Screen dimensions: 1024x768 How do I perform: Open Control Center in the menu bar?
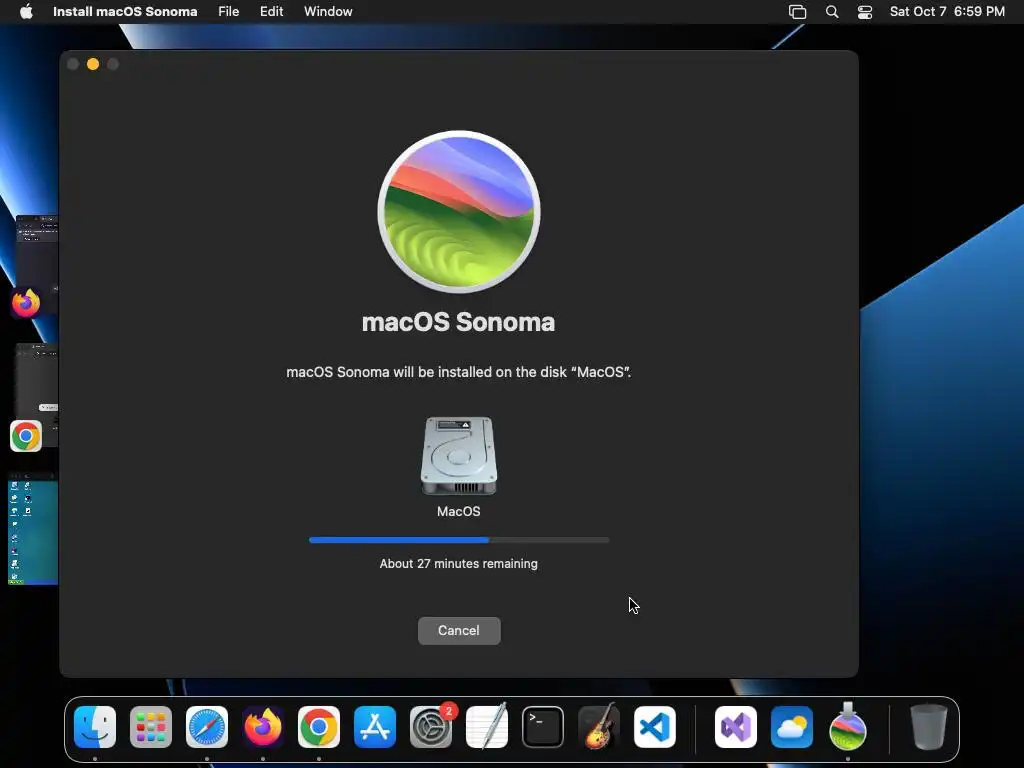coord(865,11)
